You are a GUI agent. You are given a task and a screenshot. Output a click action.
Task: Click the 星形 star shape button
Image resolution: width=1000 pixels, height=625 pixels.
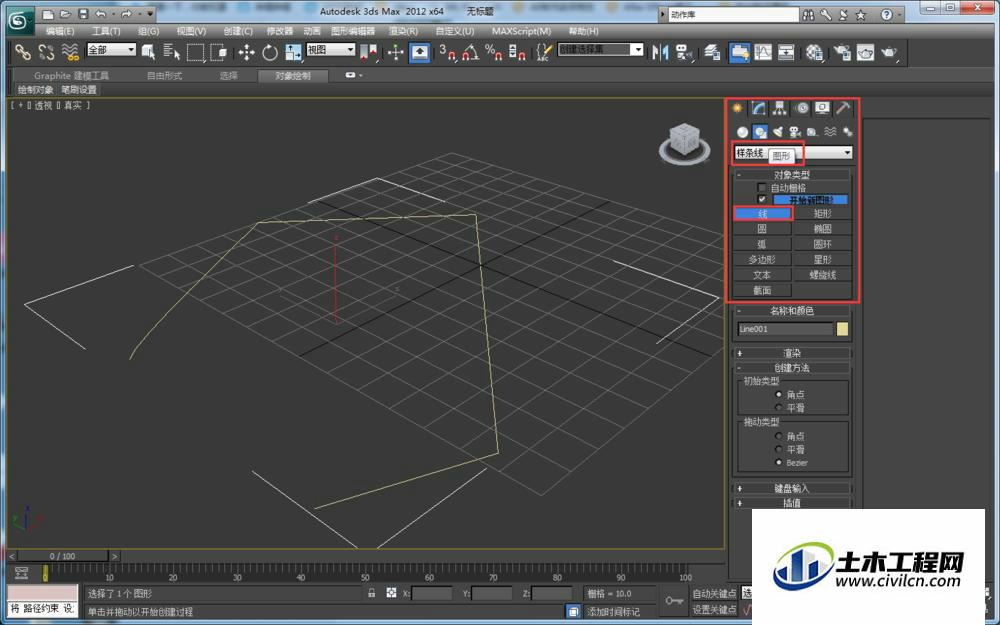tap(823, 260)
